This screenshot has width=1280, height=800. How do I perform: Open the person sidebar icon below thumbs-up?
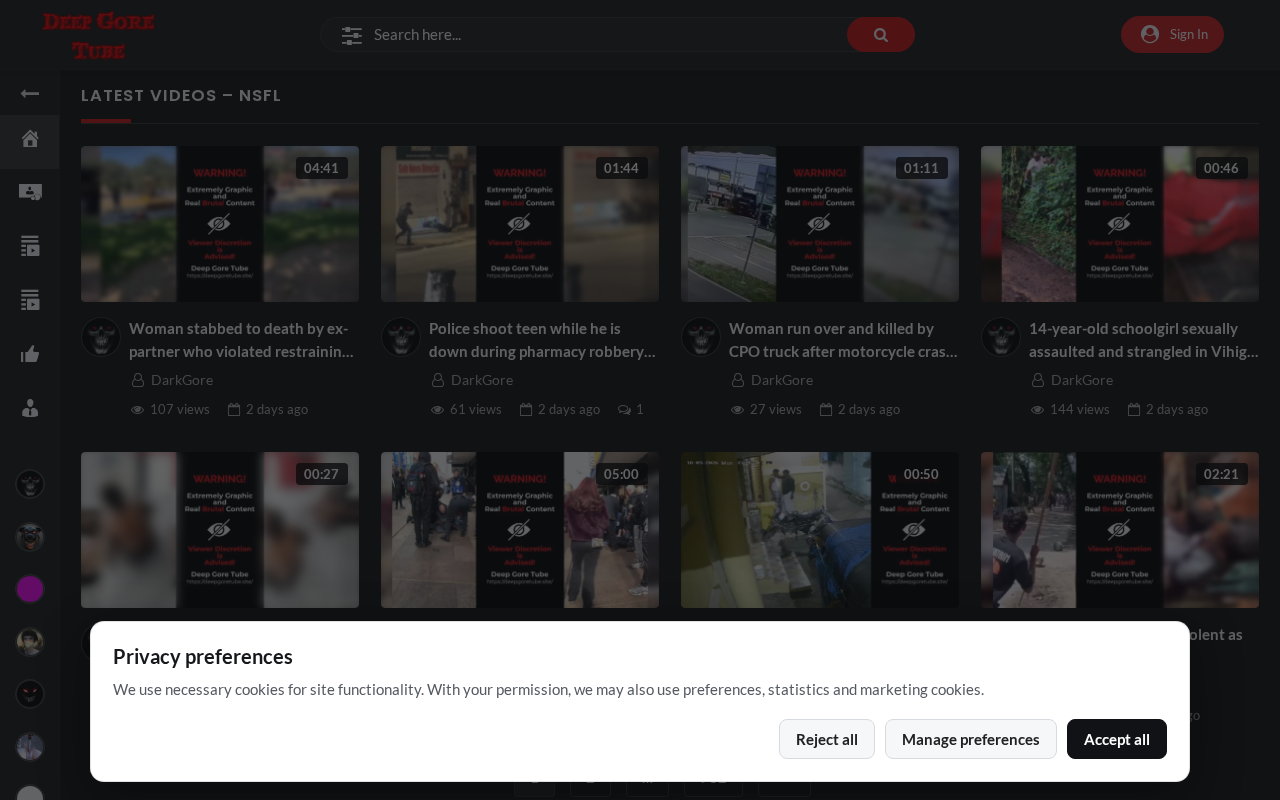[30, 408]
